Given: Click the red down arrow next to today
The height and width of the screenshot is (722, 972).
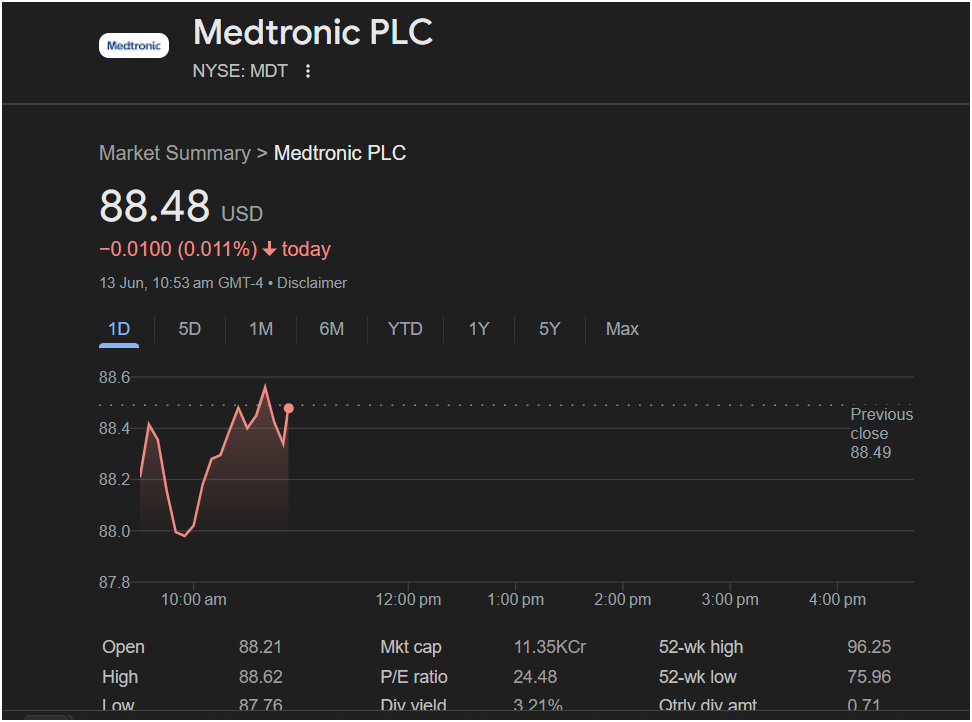Looking at the screenshot, I should coord(269,250).
